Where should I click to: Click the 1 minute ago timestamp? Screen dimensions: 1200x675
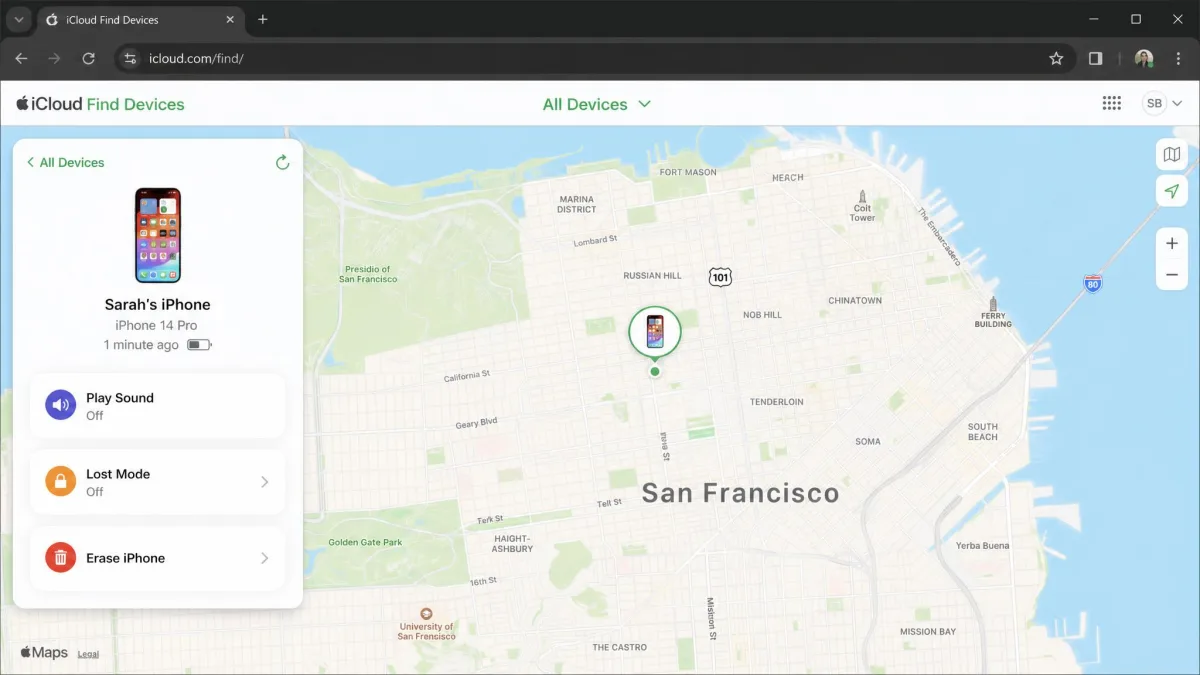pos(141,345)
